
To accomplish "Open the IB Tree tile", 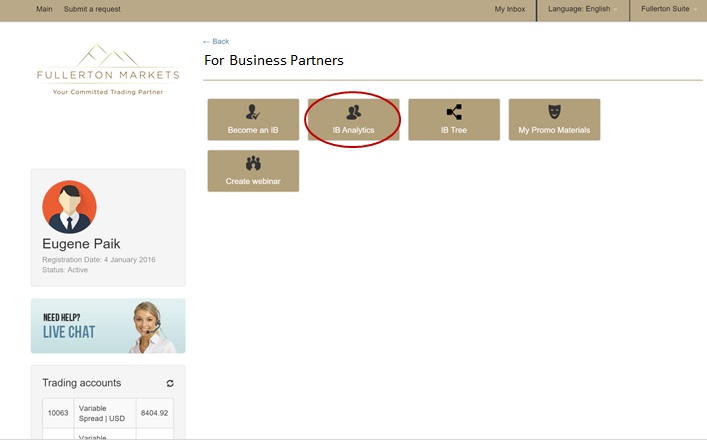I will click(454, 119).
